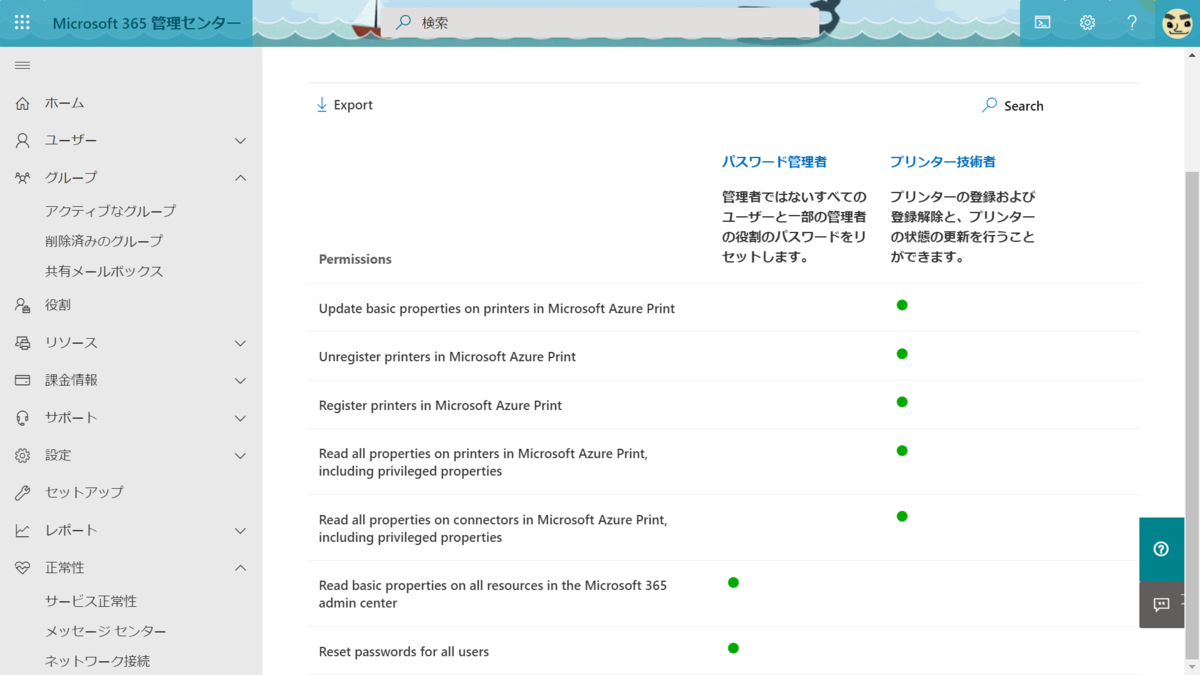
Task: Click the Permissions column header
Action: [355, 259]
